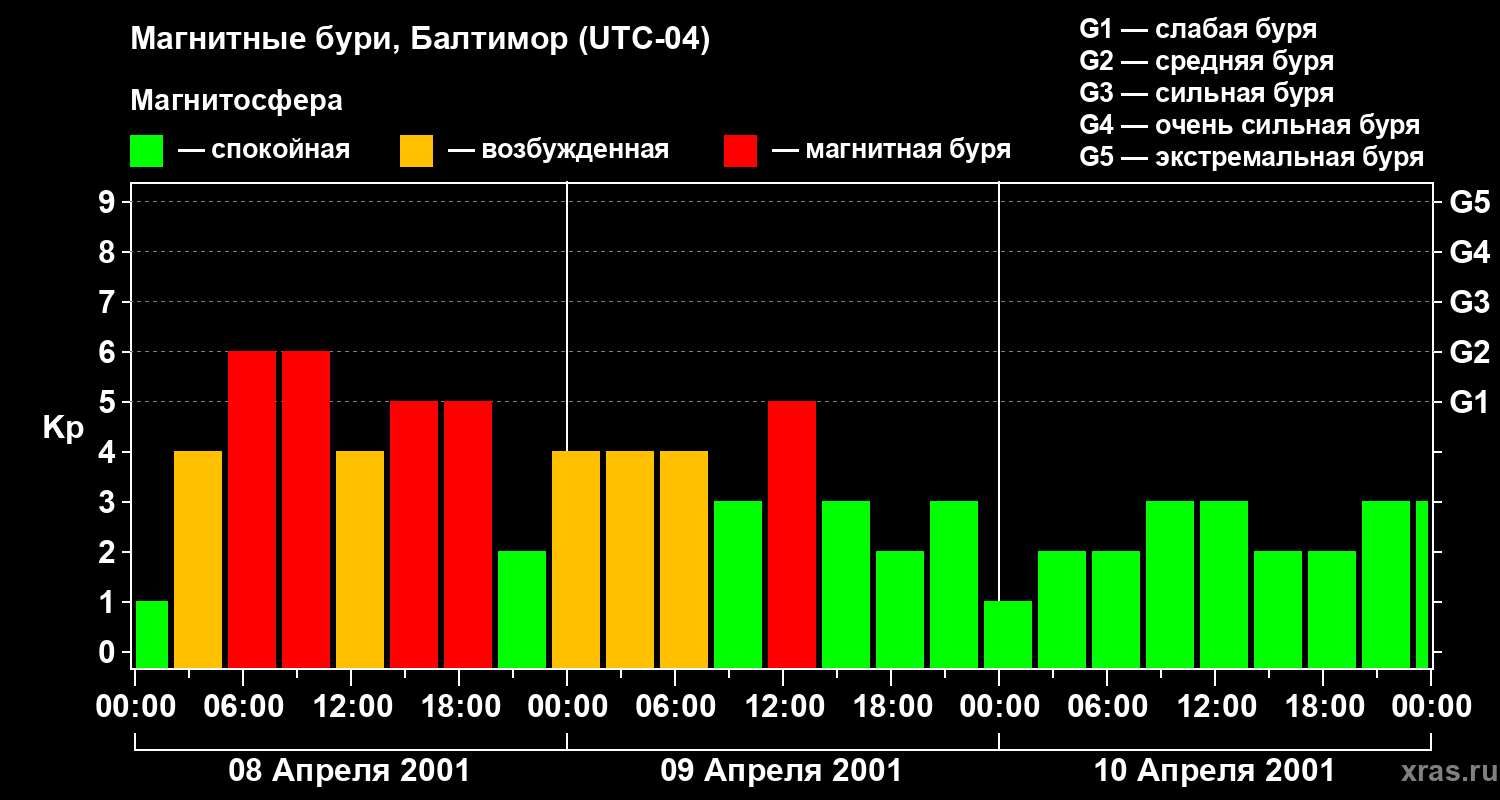The height and width of the screenshot is (800, 1500).
Task: Click the green Kp 1 bar starting 10 April
Action: (1008, 635)
